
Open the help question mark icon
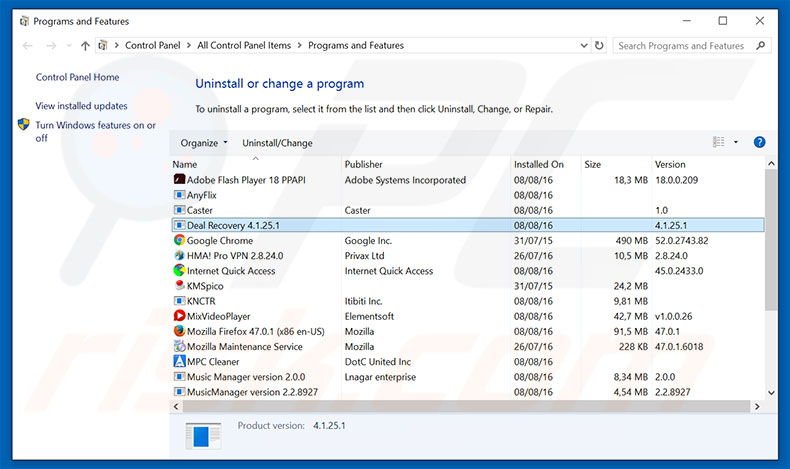click(759, 143)
